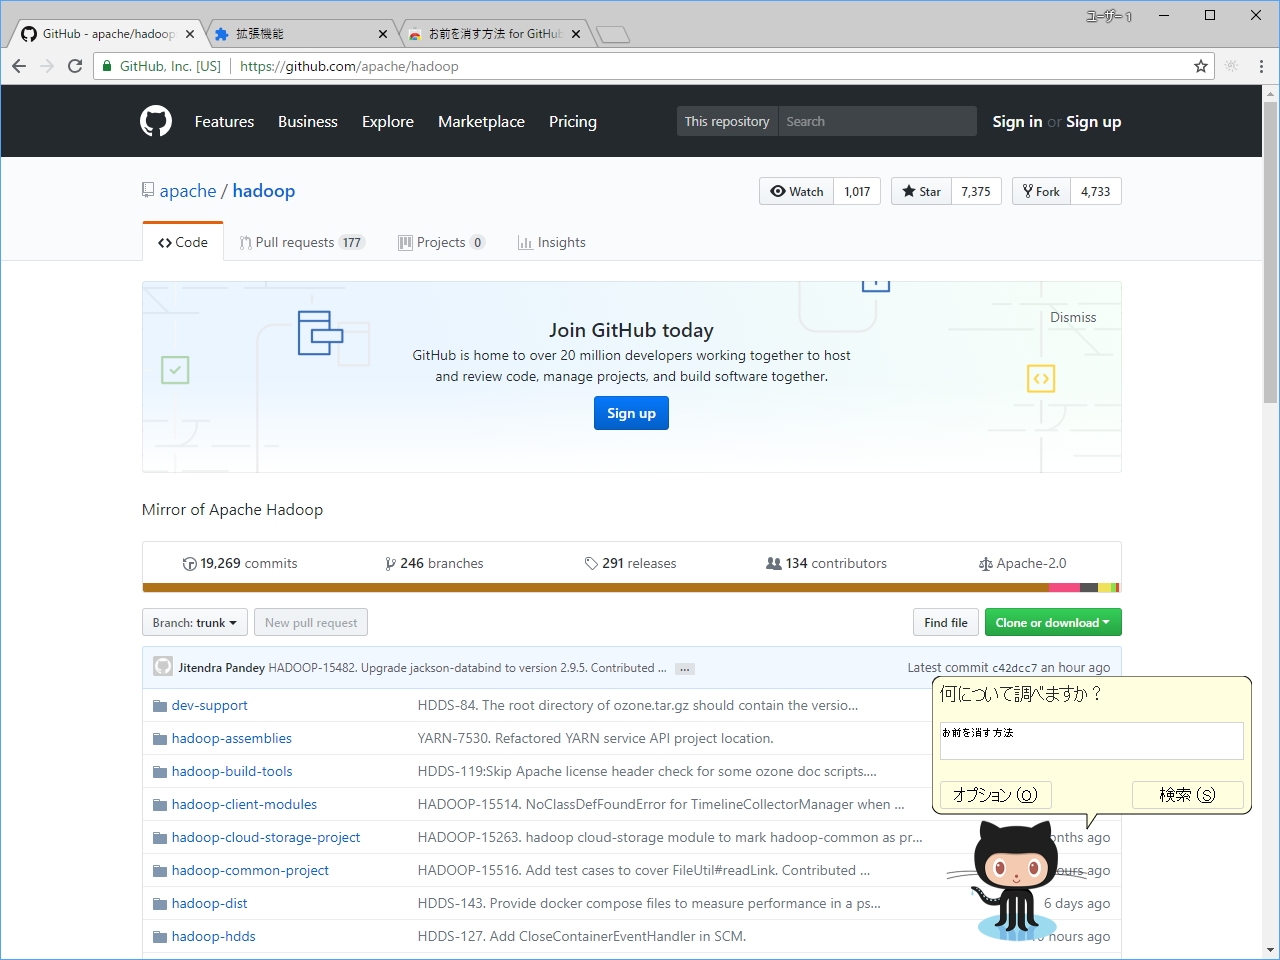Click the green padlock security icon
Screen dimensions: 1280x960
tap(107, 66)
